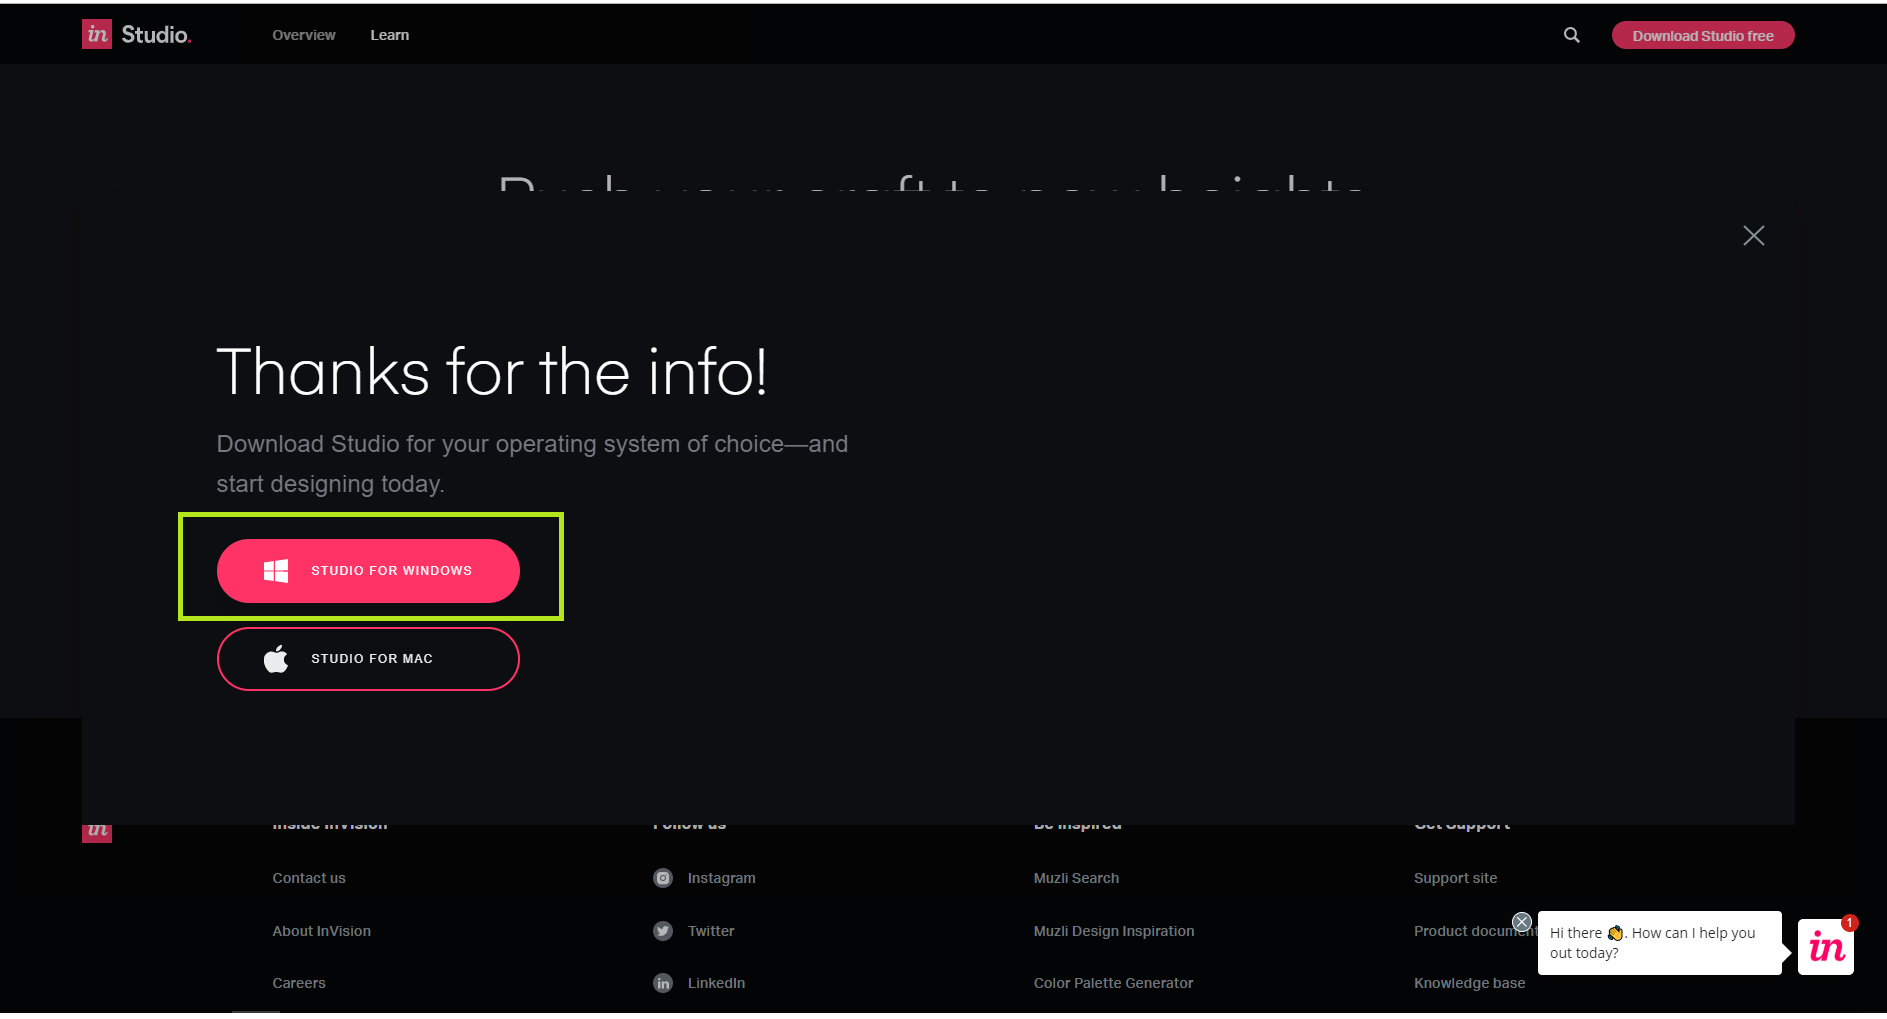Image resolution: width=1887 pixels, height=1019 pixels.
Task: Click the 'Thanks for the info!' heading
Action: 492,372
